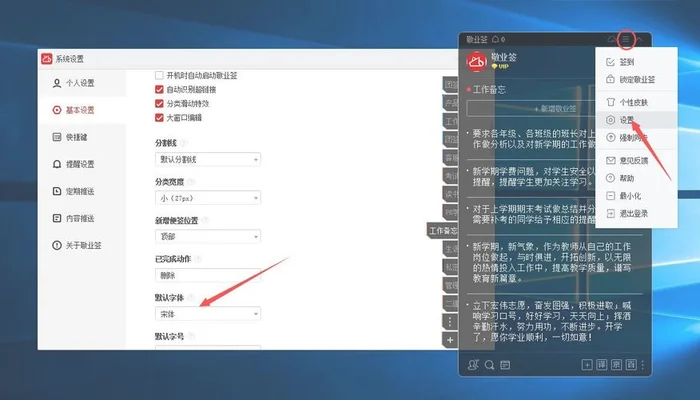
Task: Choose 锁定敬业签 from the menu
Action: point(636,79)
